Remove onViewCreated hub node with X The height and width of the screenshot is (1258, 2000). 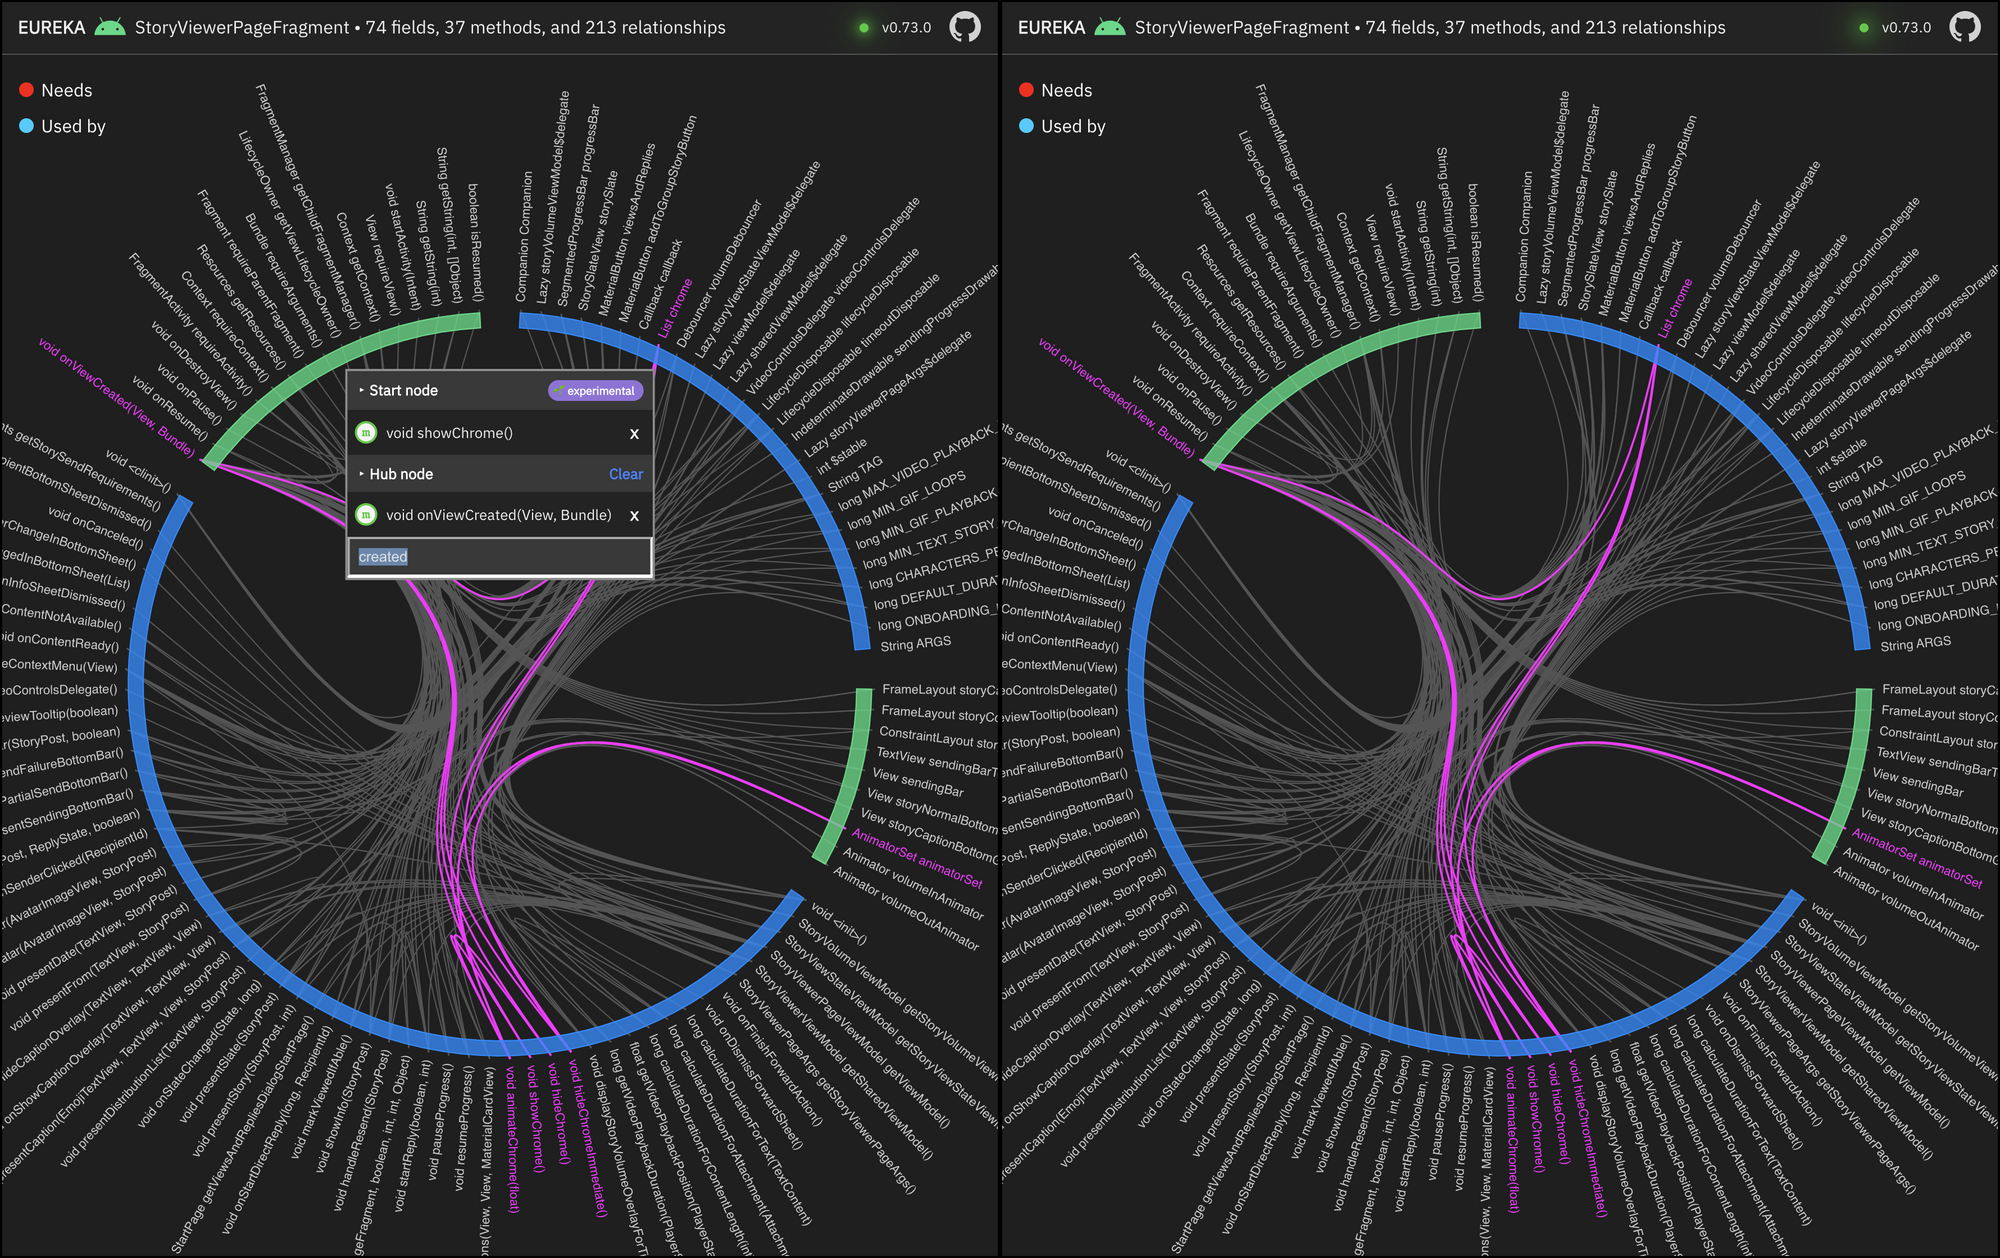pyautogui.click(x=634, y=516)
